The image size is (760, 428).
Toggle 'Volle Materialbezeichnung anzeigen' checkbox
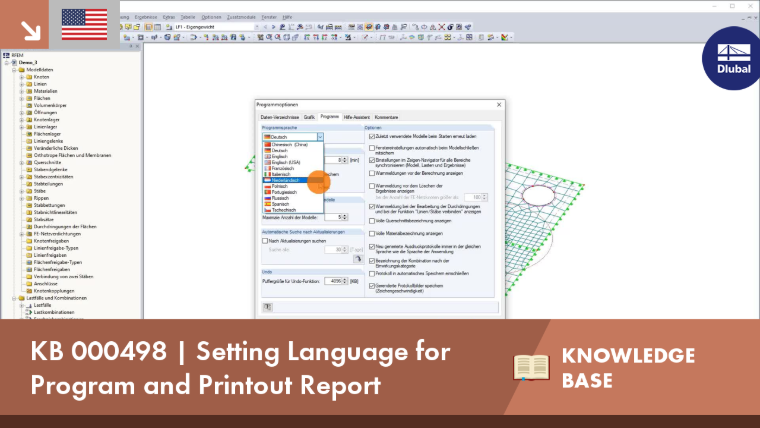(x=372, y=234)
